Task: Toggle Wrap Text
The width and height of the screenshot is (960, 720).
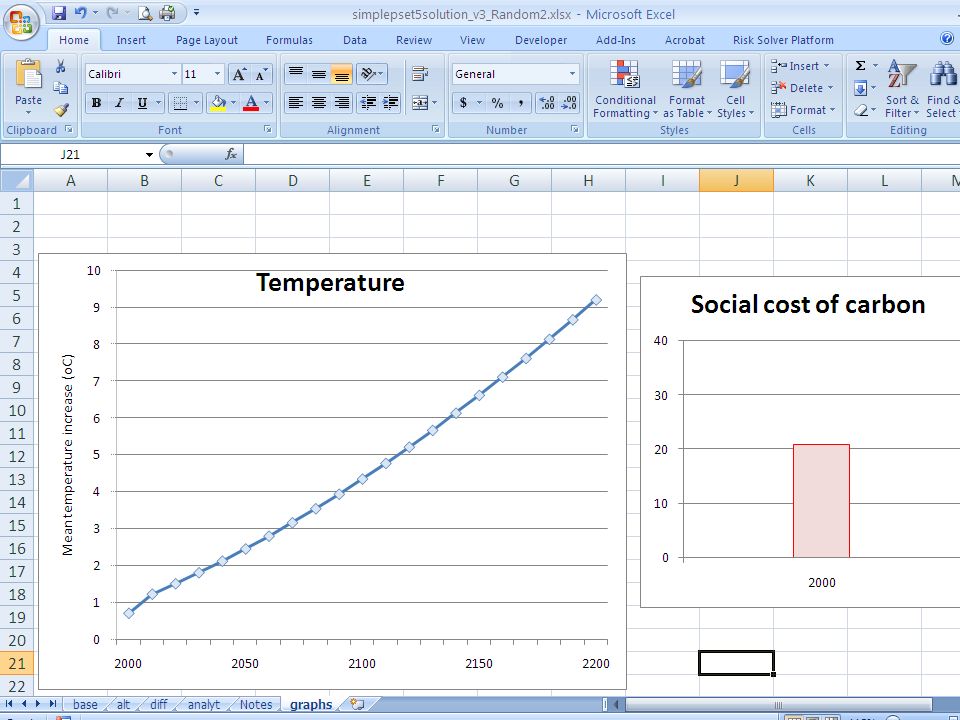Action: [420, 74]
